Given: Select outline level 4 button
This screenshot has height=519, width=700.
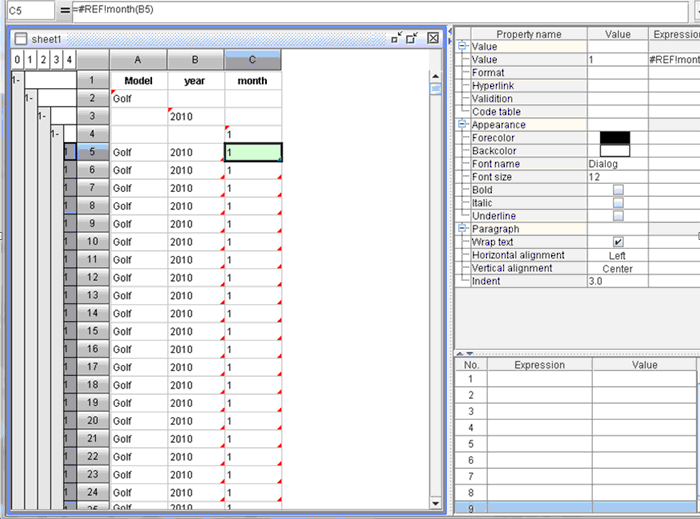Looking at the screenshot, I should point(69,59).
